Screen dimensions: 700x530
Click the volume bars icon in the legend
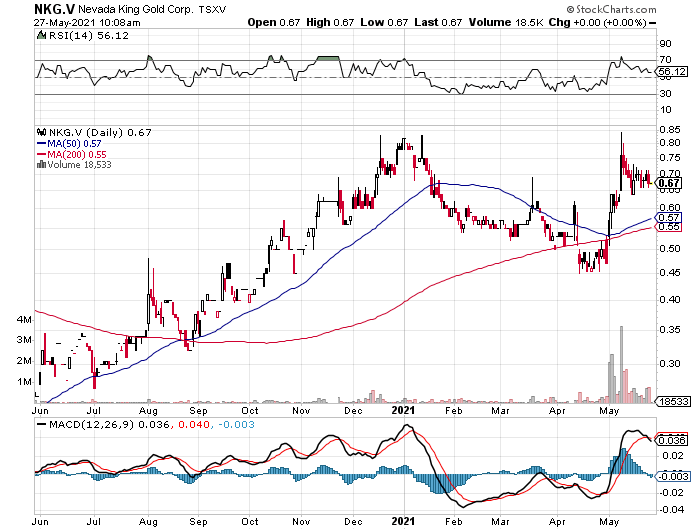(x=42, y=164)
